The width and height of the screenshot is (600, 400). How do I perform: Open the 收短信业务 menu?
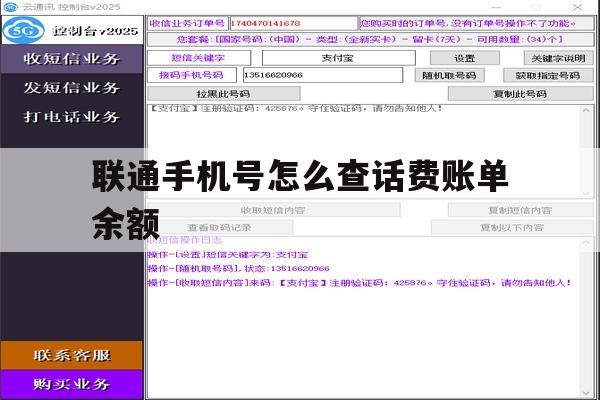tap(72, 59)
